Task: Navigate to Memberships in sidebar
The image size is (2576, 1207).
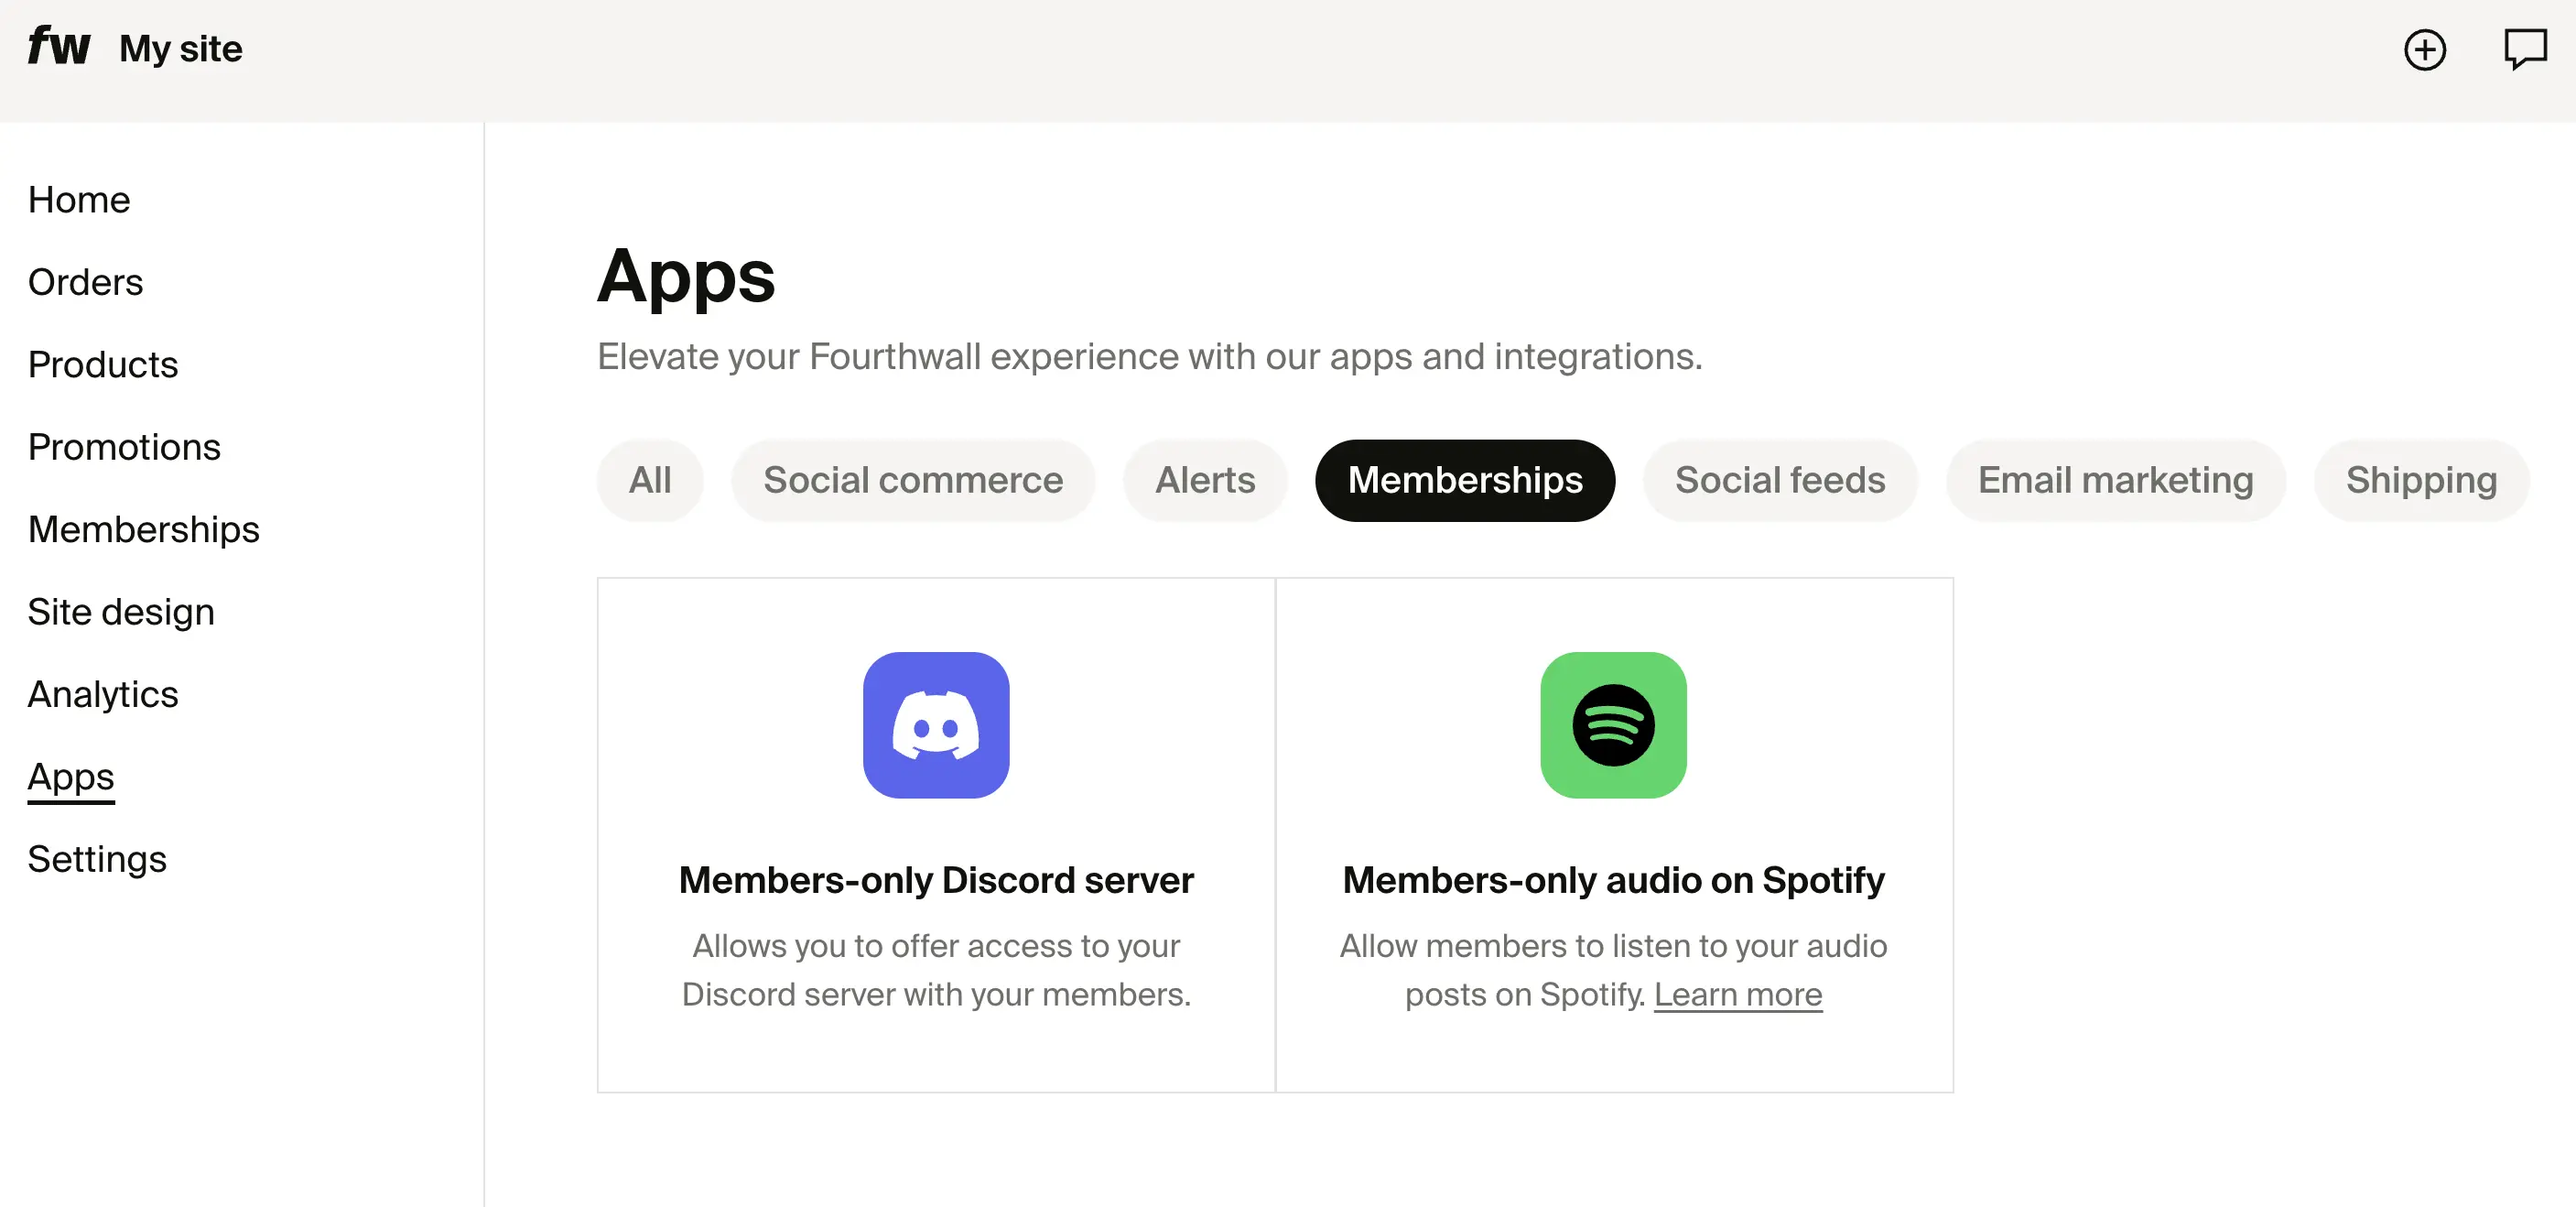Action: (x=144, y=529)
